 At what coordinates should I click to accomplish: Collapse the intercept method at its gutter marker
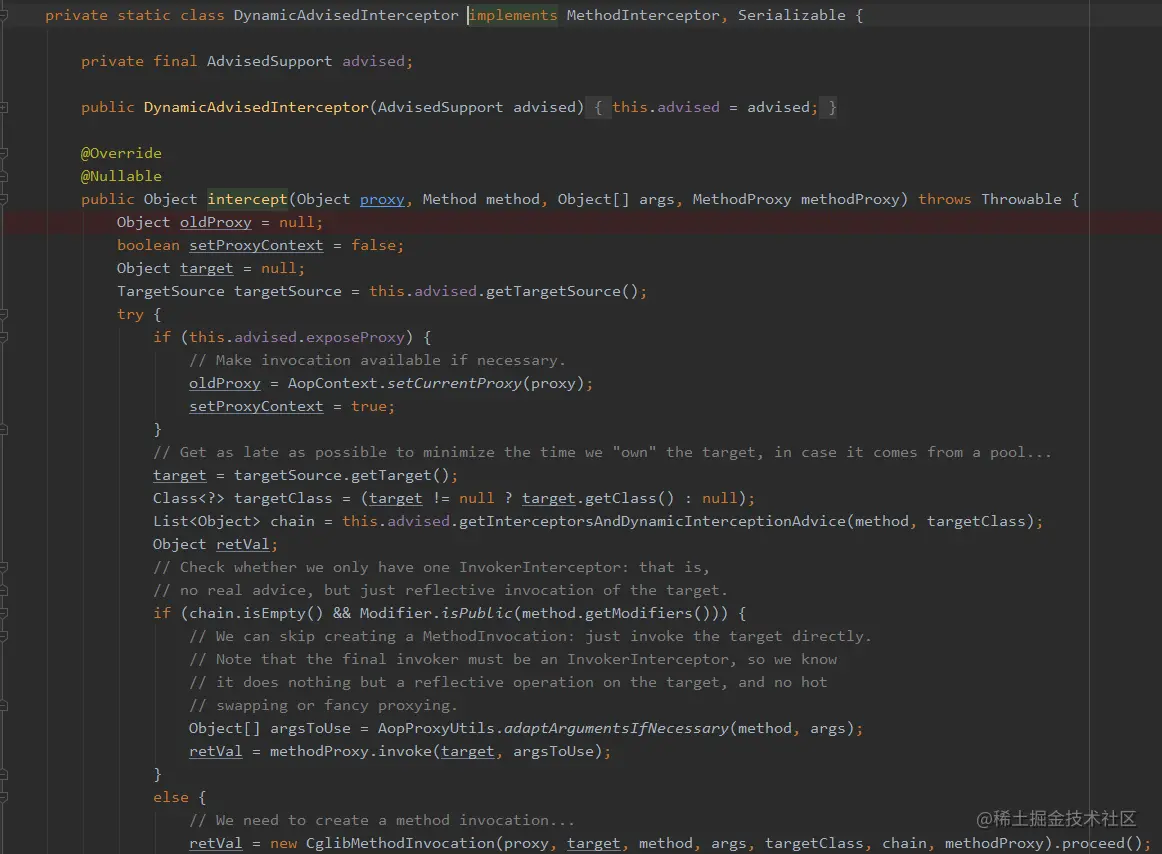coord(3,199)
